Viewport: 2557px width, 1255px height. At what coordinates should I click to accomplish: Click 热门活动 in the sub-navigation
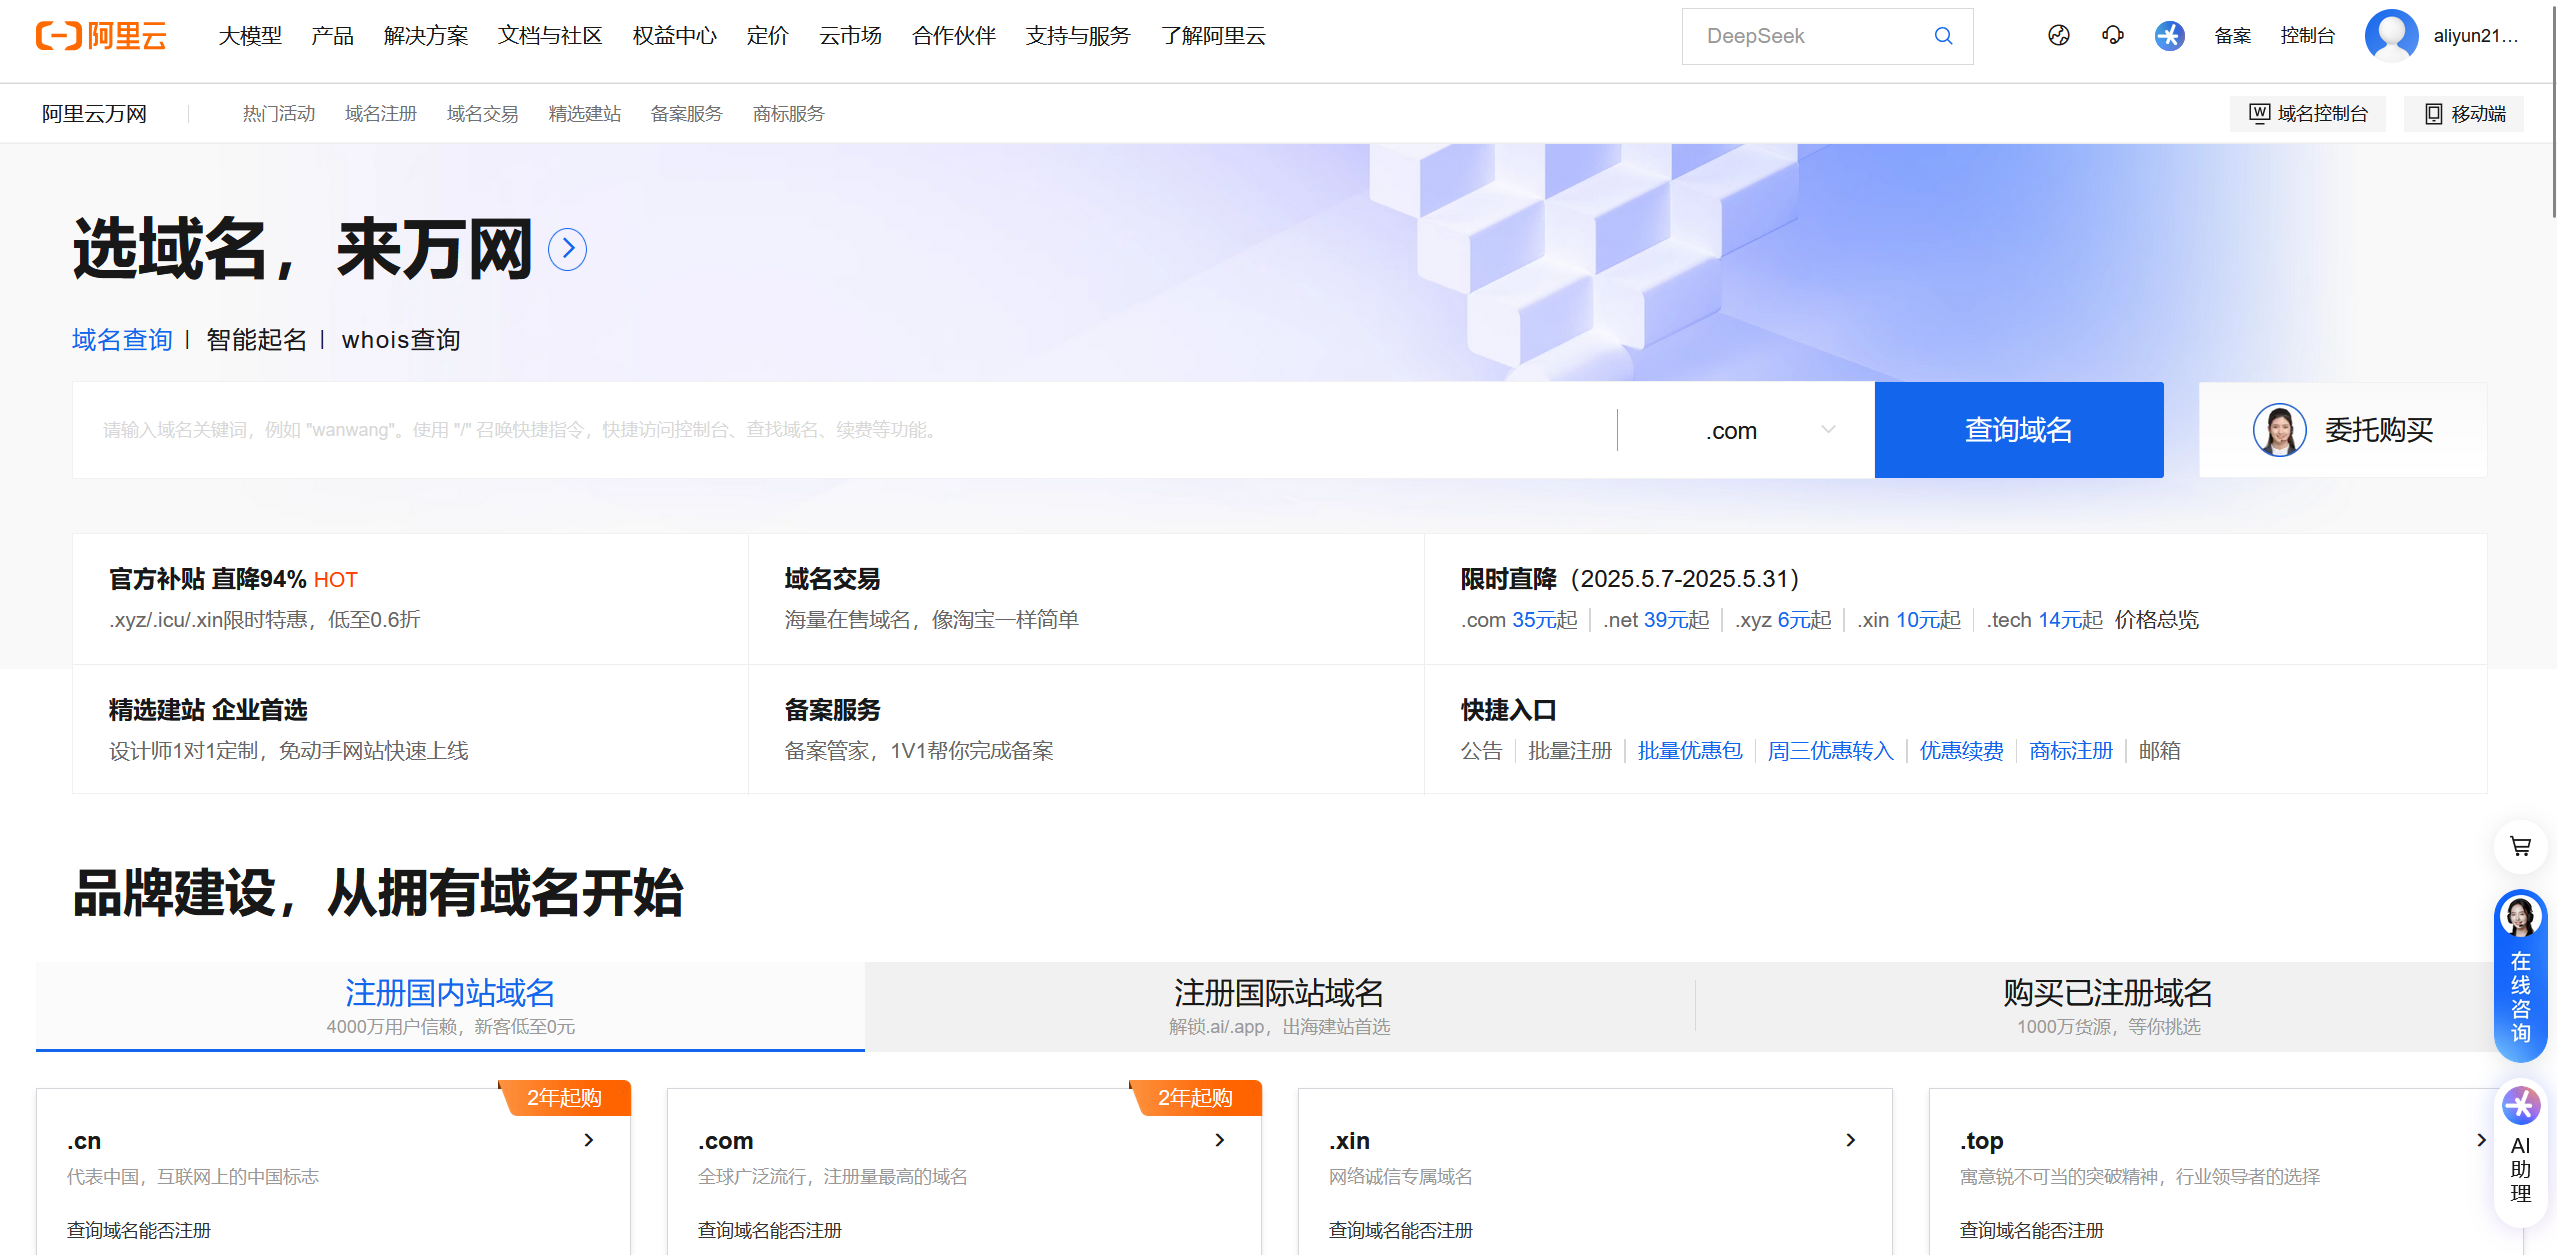[279, 114]
